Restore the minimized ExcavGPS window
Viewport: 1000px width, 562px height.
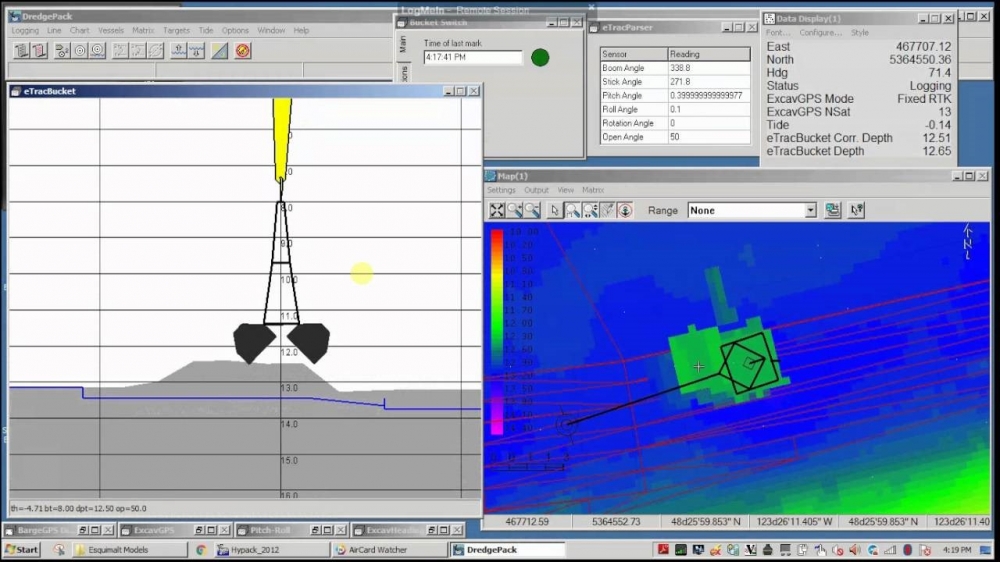(x=199, y=530)
